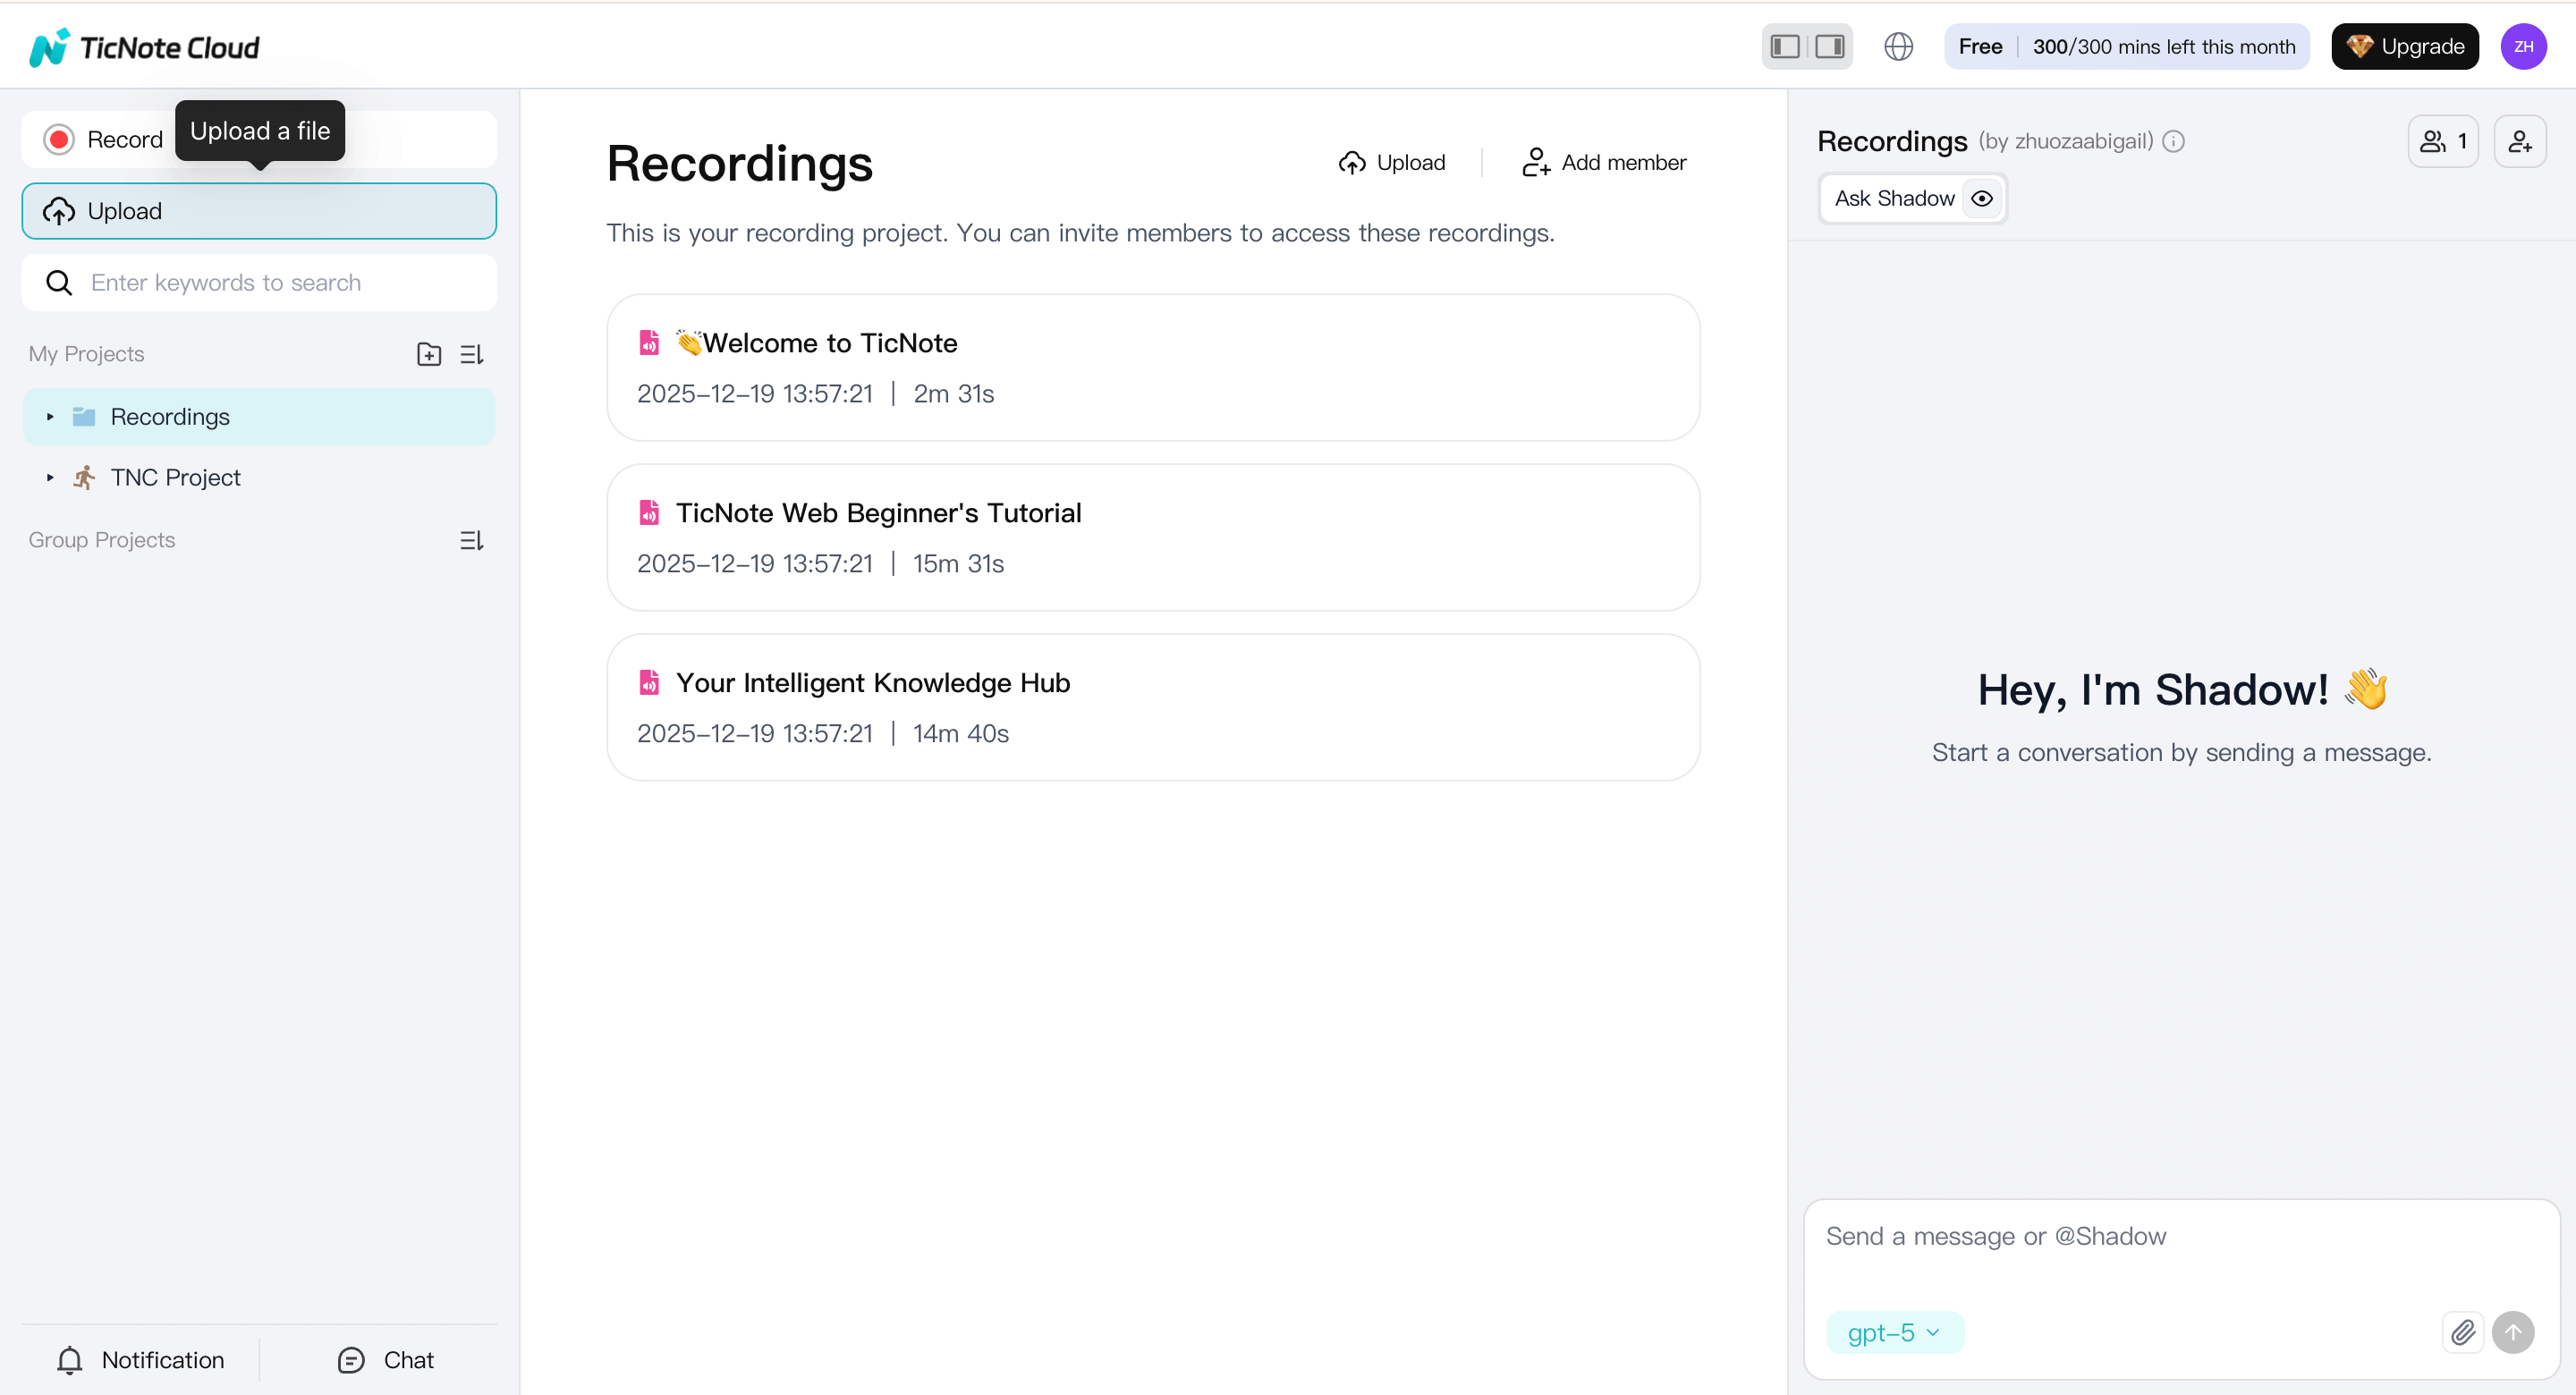Expand the Recordings folder tree
The height and width of the screenshot is (1395, 2576).
(50, 416)
